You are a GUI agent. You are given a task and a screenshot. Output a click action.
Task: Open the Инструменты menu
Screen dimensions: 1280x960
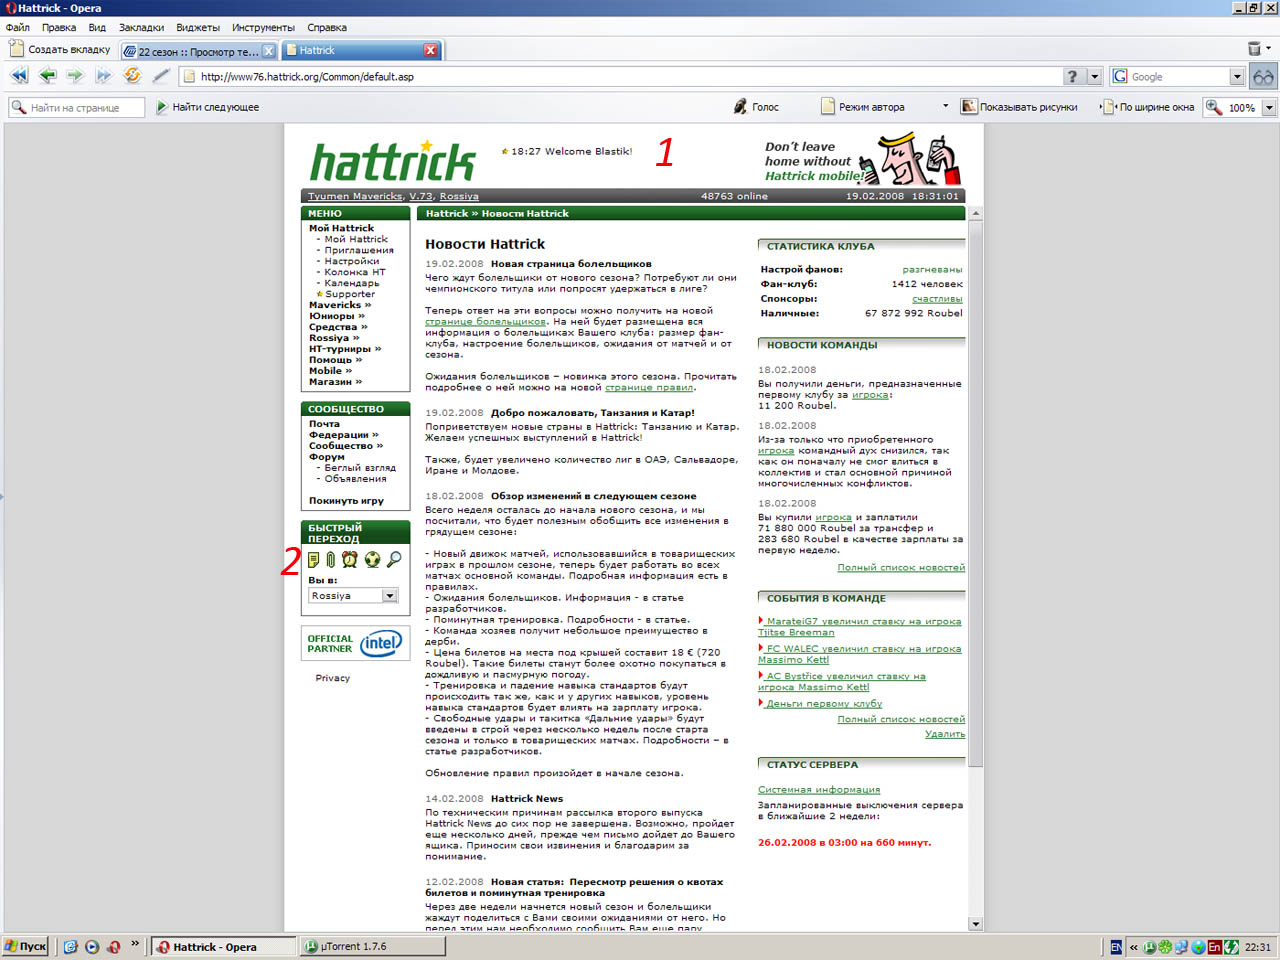[x=263, y=27]
